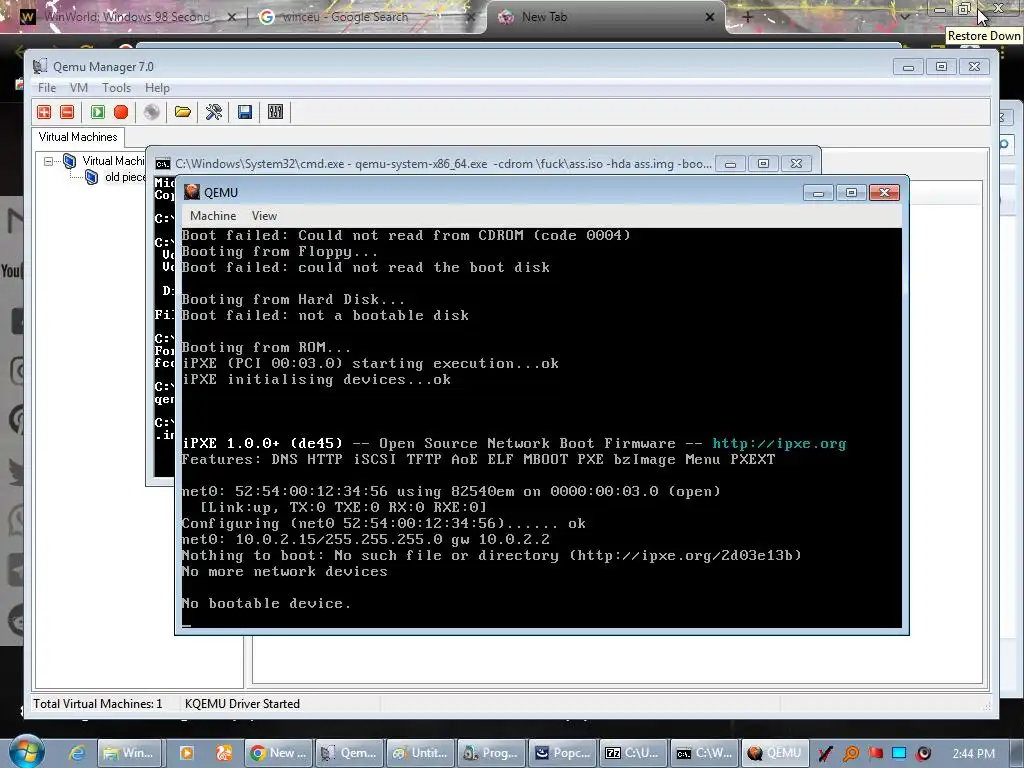Click 'Total Virtual Machines: 1' status text
1024x768 pixels.
pos(98,704)
